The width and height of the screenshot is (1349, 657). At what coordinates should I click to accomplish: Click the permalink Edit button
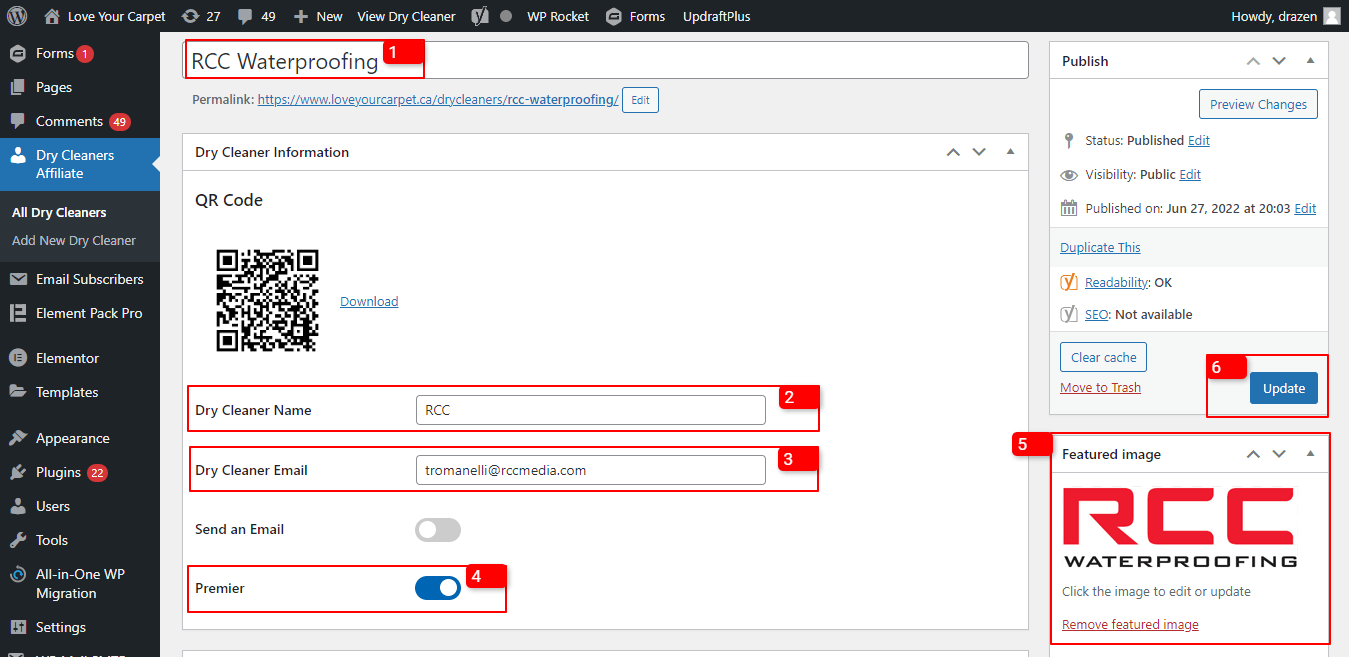(640, 100)
